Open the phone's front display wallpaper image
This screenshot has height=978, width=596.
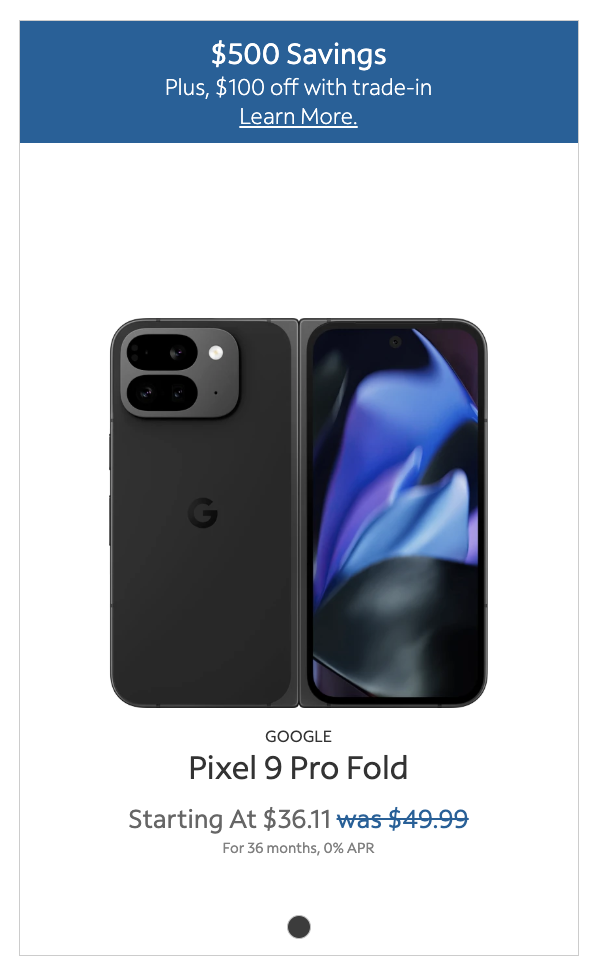coord(395,513)
